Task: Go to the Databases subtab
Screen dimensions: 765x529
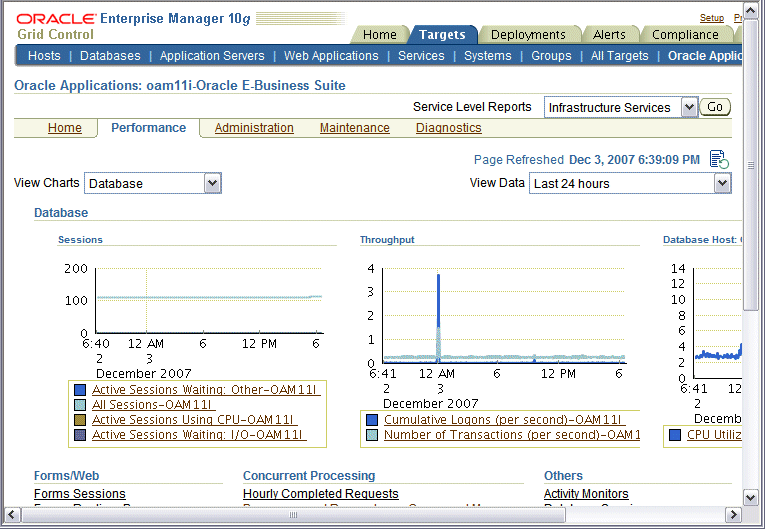Action: pos(110,56)
